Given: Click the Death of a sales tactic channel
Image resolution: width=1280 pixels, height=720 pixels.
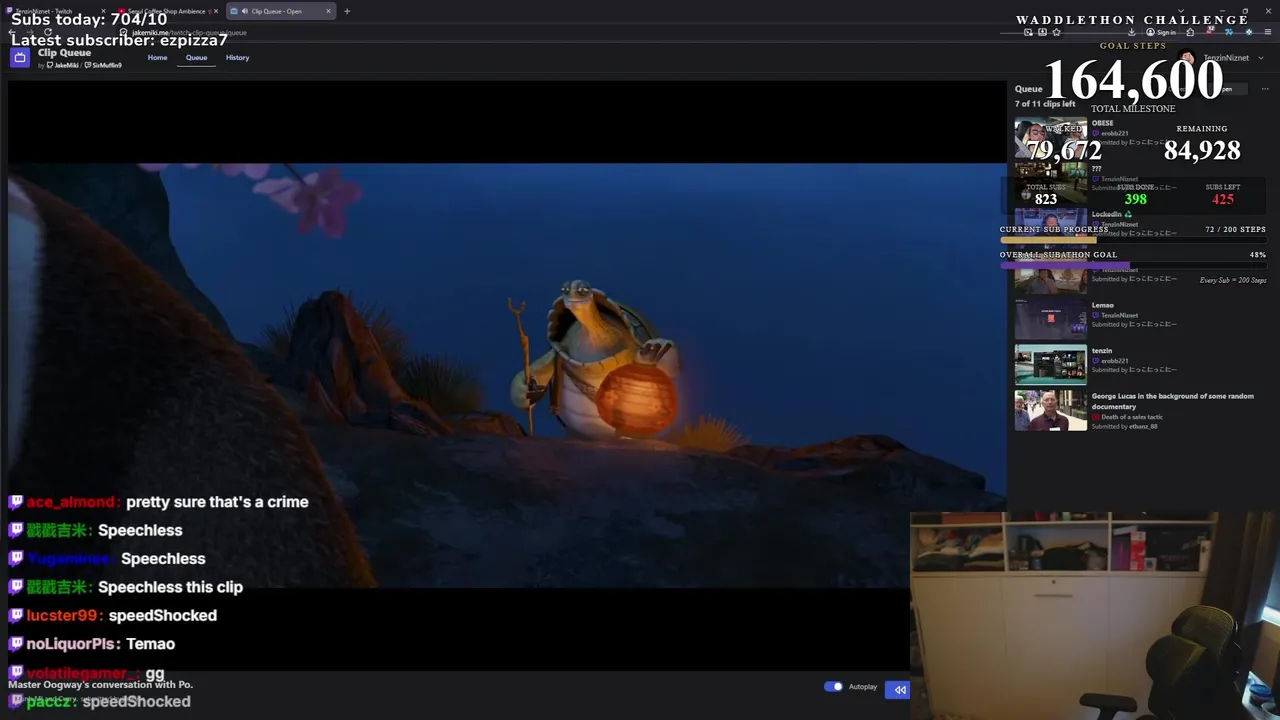Looking at the screenshot, I should pyautogui.click(x=1131, y=417).
